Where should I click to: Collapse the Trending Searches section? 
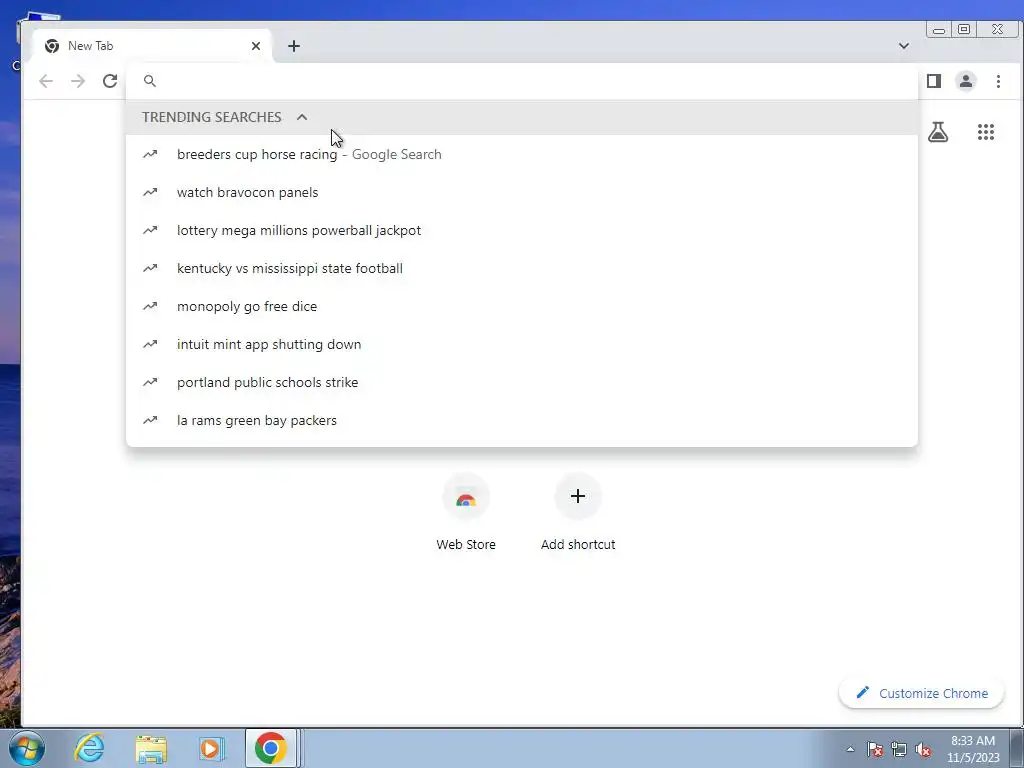pyautogui.click(x=302, y=117)
